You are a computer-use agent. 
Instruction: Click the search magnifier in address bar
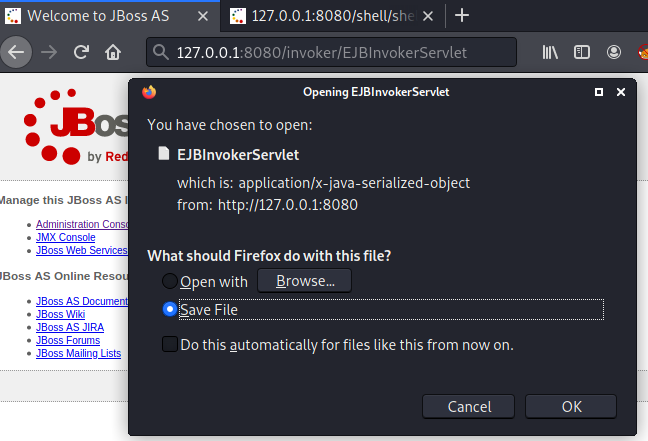[x=160, y=52]
